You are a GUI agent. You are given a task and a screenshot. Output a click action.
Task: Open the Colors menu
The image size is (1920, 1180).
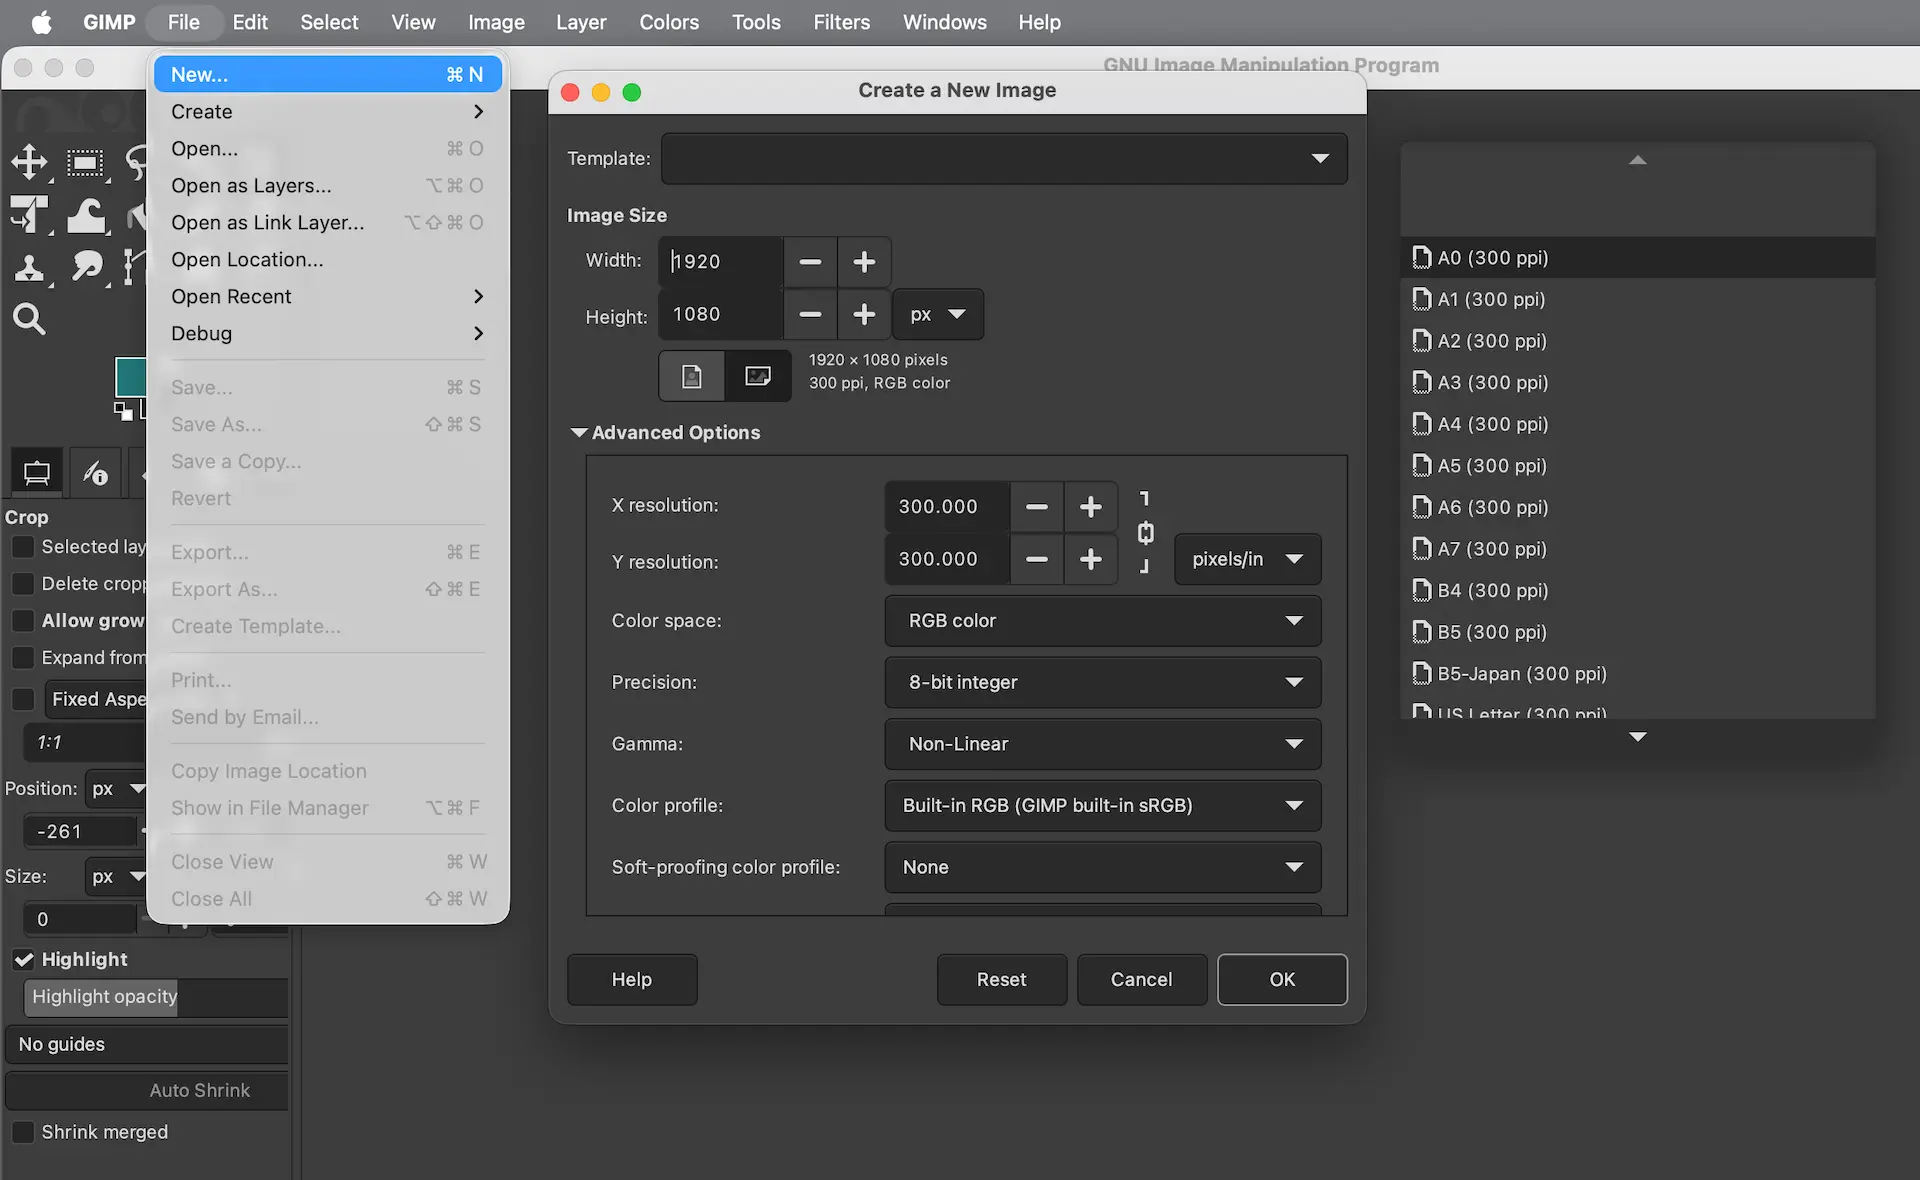[x=669, y=22]
